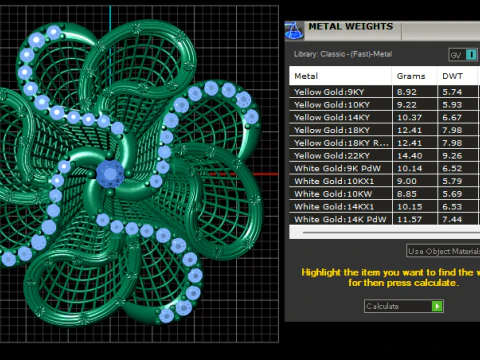The image size is (480, 360).
Task: Click the 6.53 DWT value
Action: 452,207
